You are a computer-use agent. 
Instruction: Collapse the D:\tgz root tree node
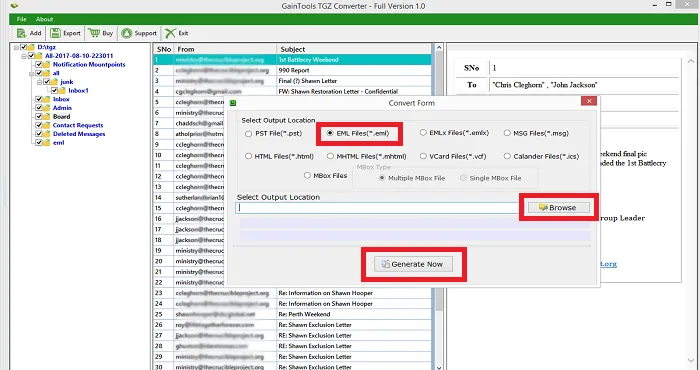17,47
